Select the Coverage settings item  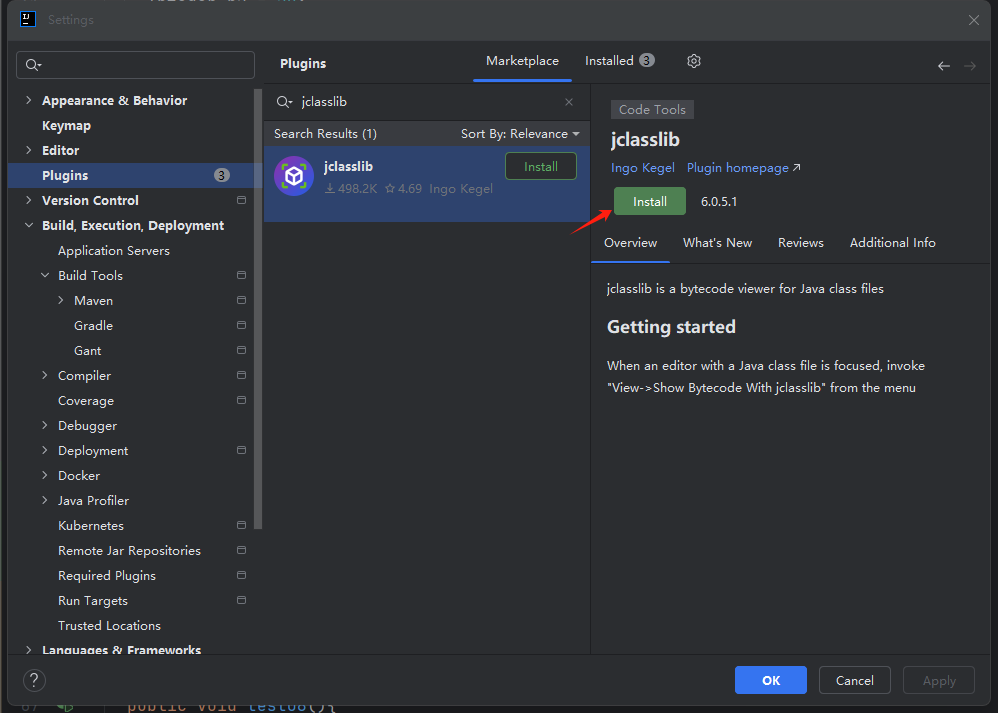pyautogui.click(x=86, y=400)
